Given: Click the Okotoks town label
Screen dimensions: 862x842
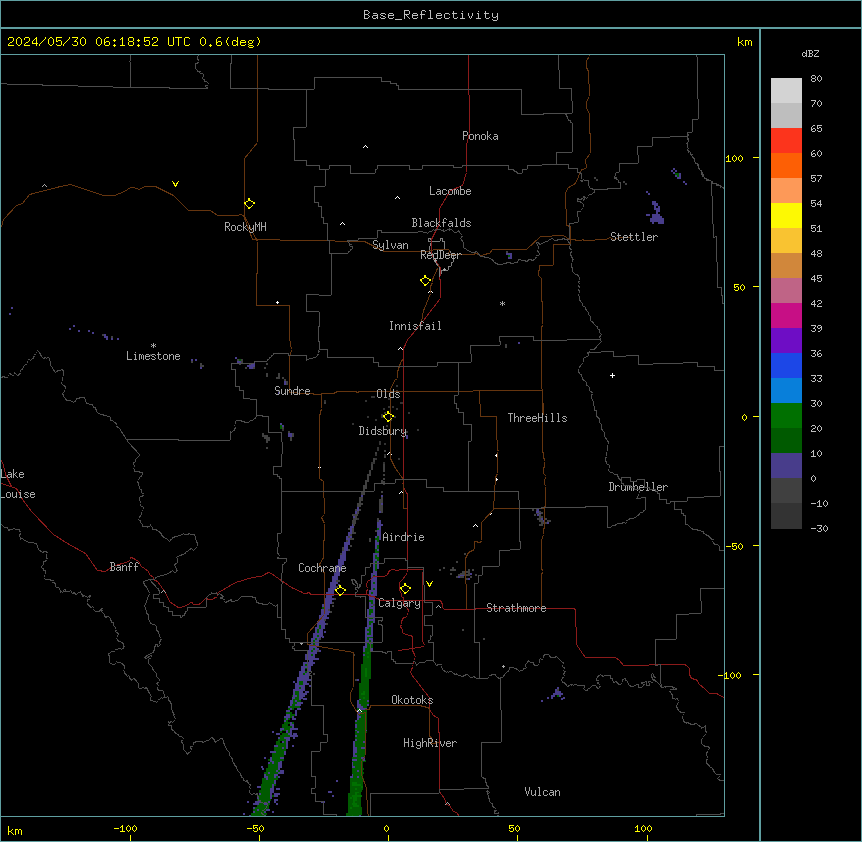Looking at the screenshot, I should [412, 700].
